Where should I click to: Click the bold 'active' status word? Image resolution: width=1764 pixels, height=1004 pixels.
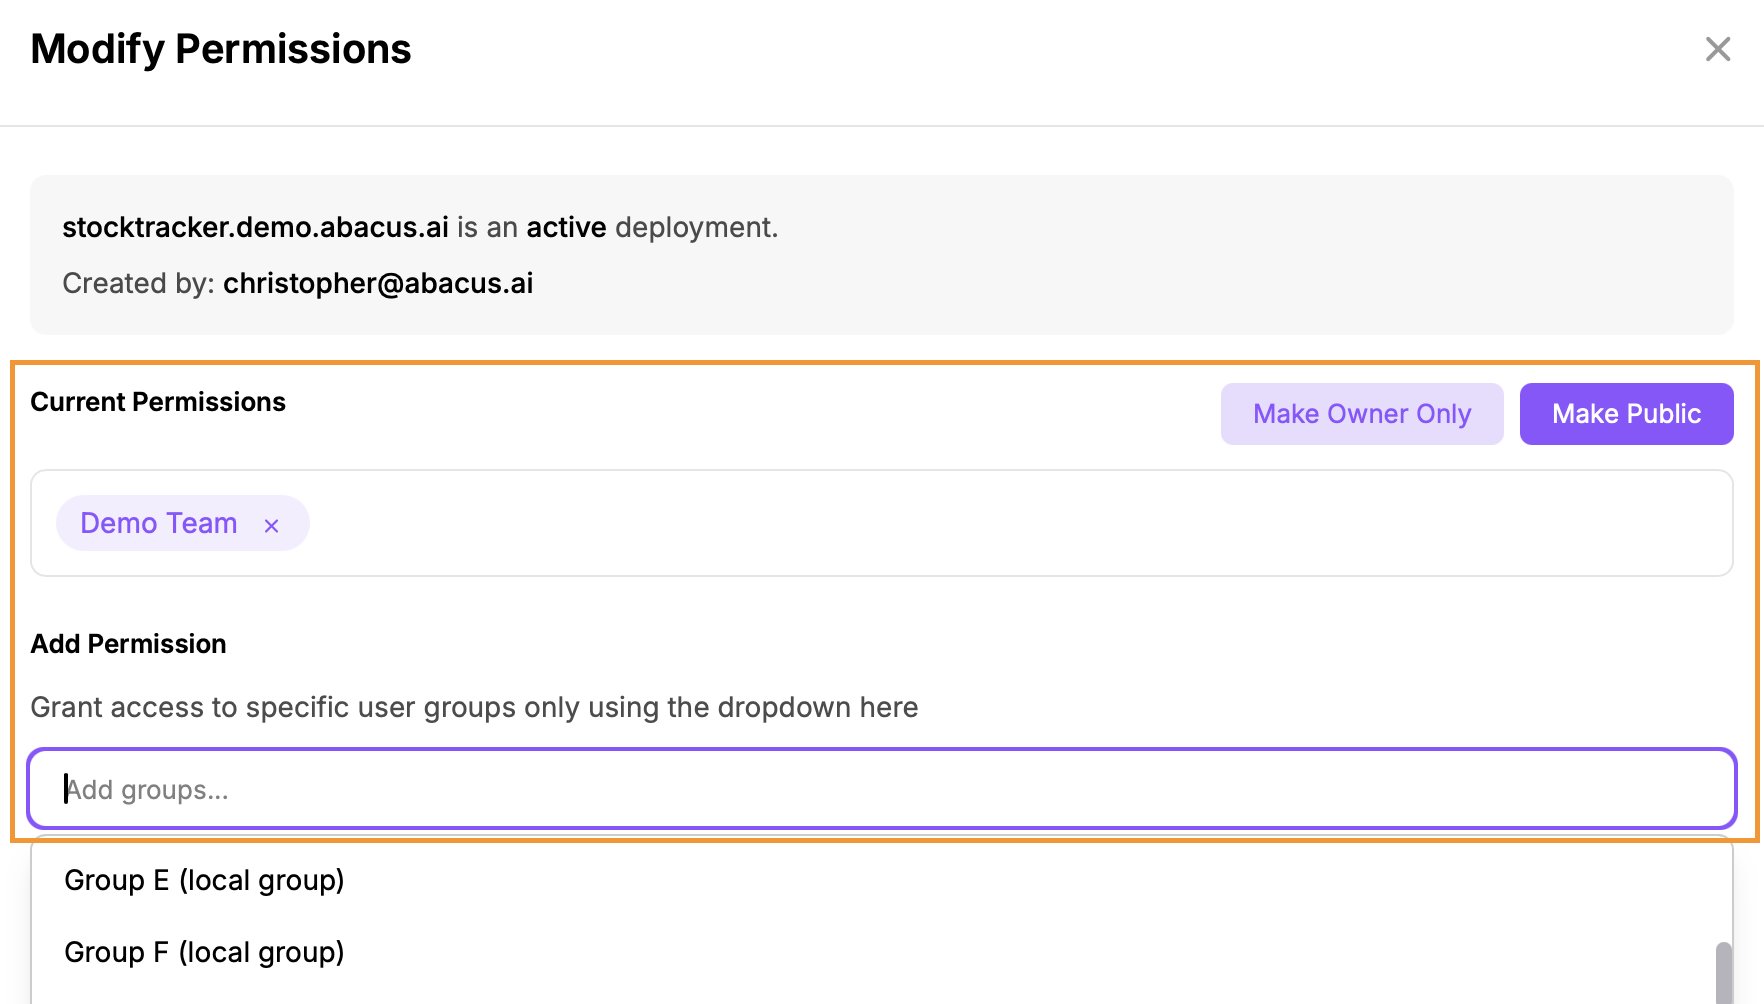pyautogui.click(x=566, y=227)
